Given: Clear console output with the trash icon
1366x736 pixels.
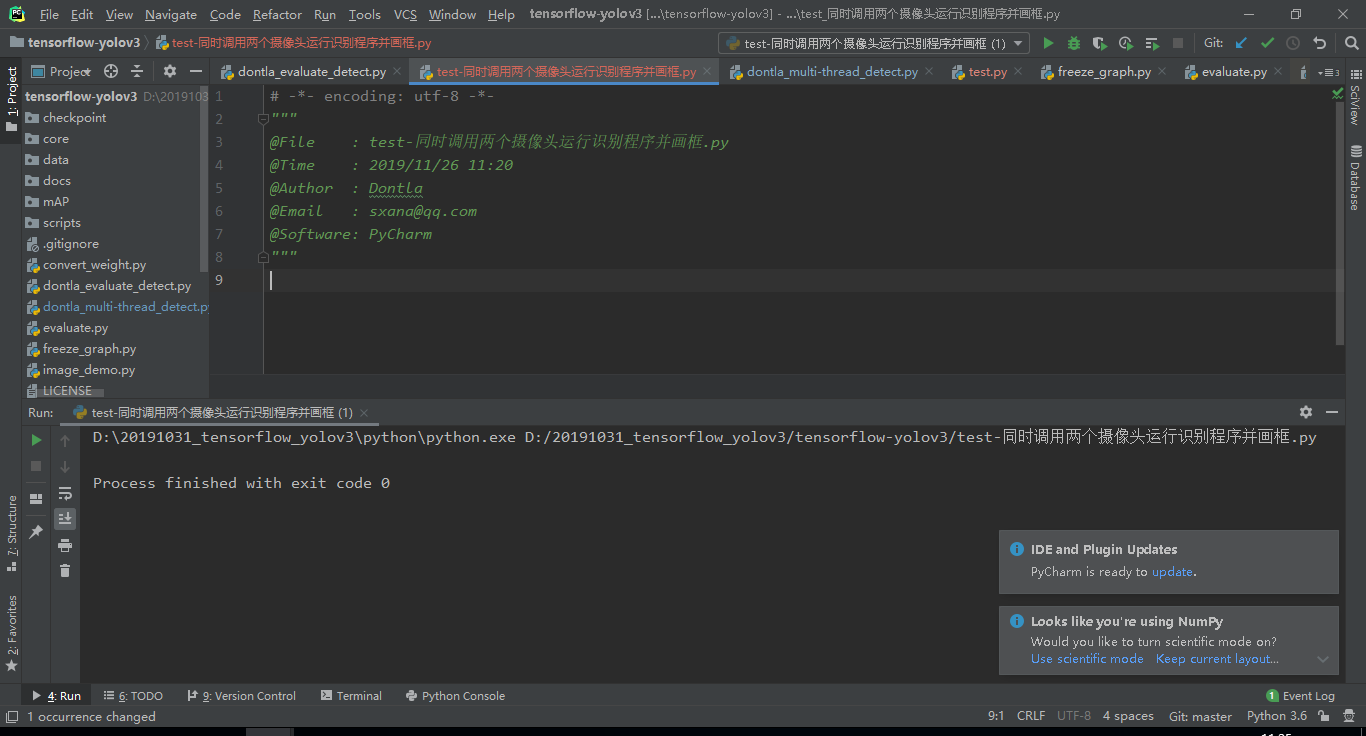Looking at the screenshot, I should coord(65,570).
